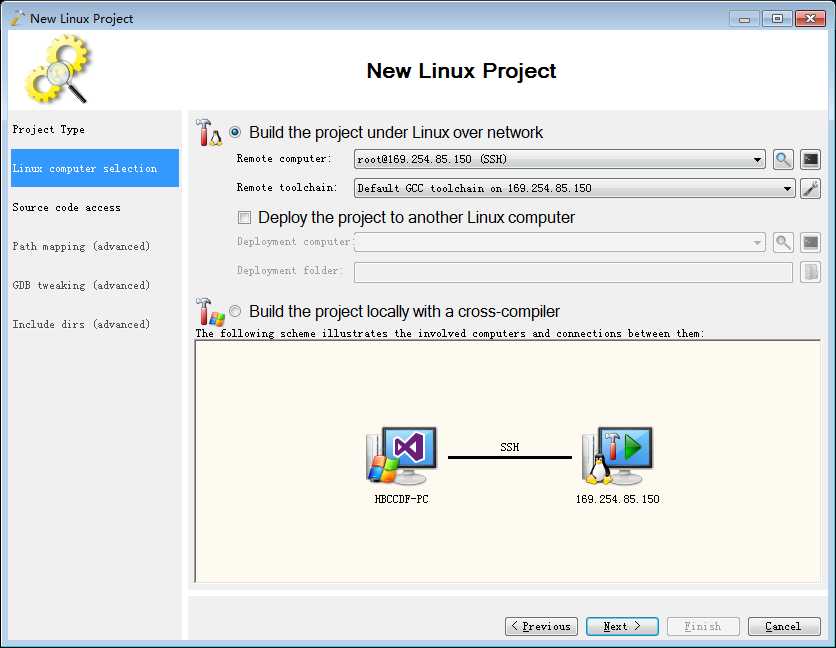The height and width of the screenshot is (648, 836).
Task: Click the HBCCDF-PC Windows computer icon
Action: coord(401,455)
